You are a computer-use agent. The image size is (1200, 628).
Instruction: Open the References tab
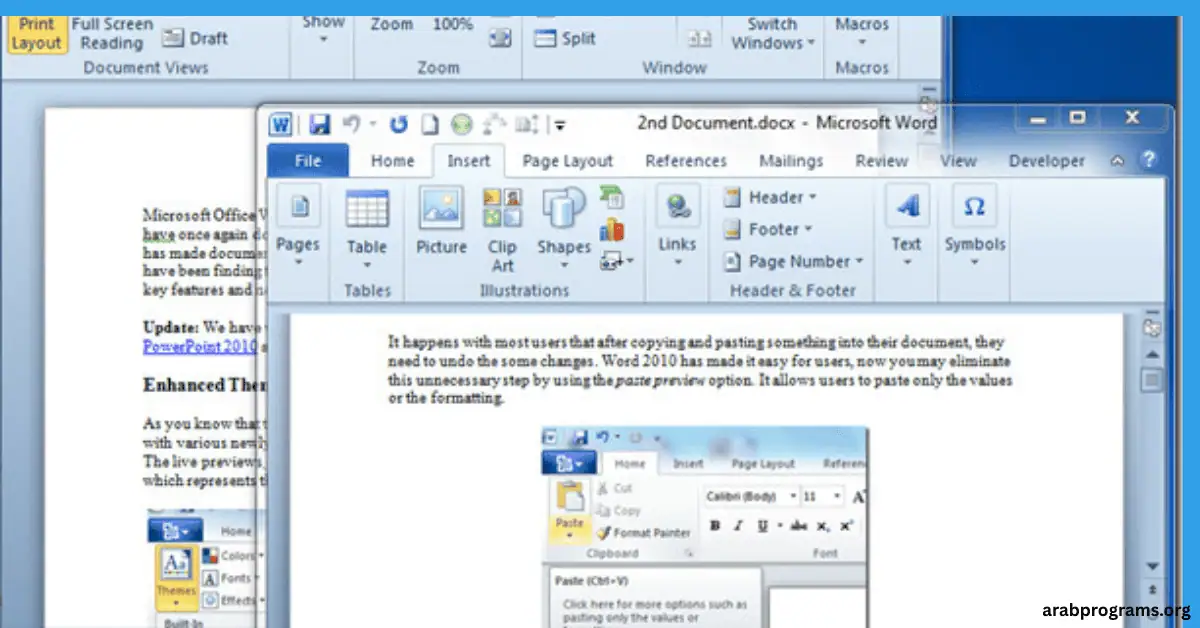point(685,160)
